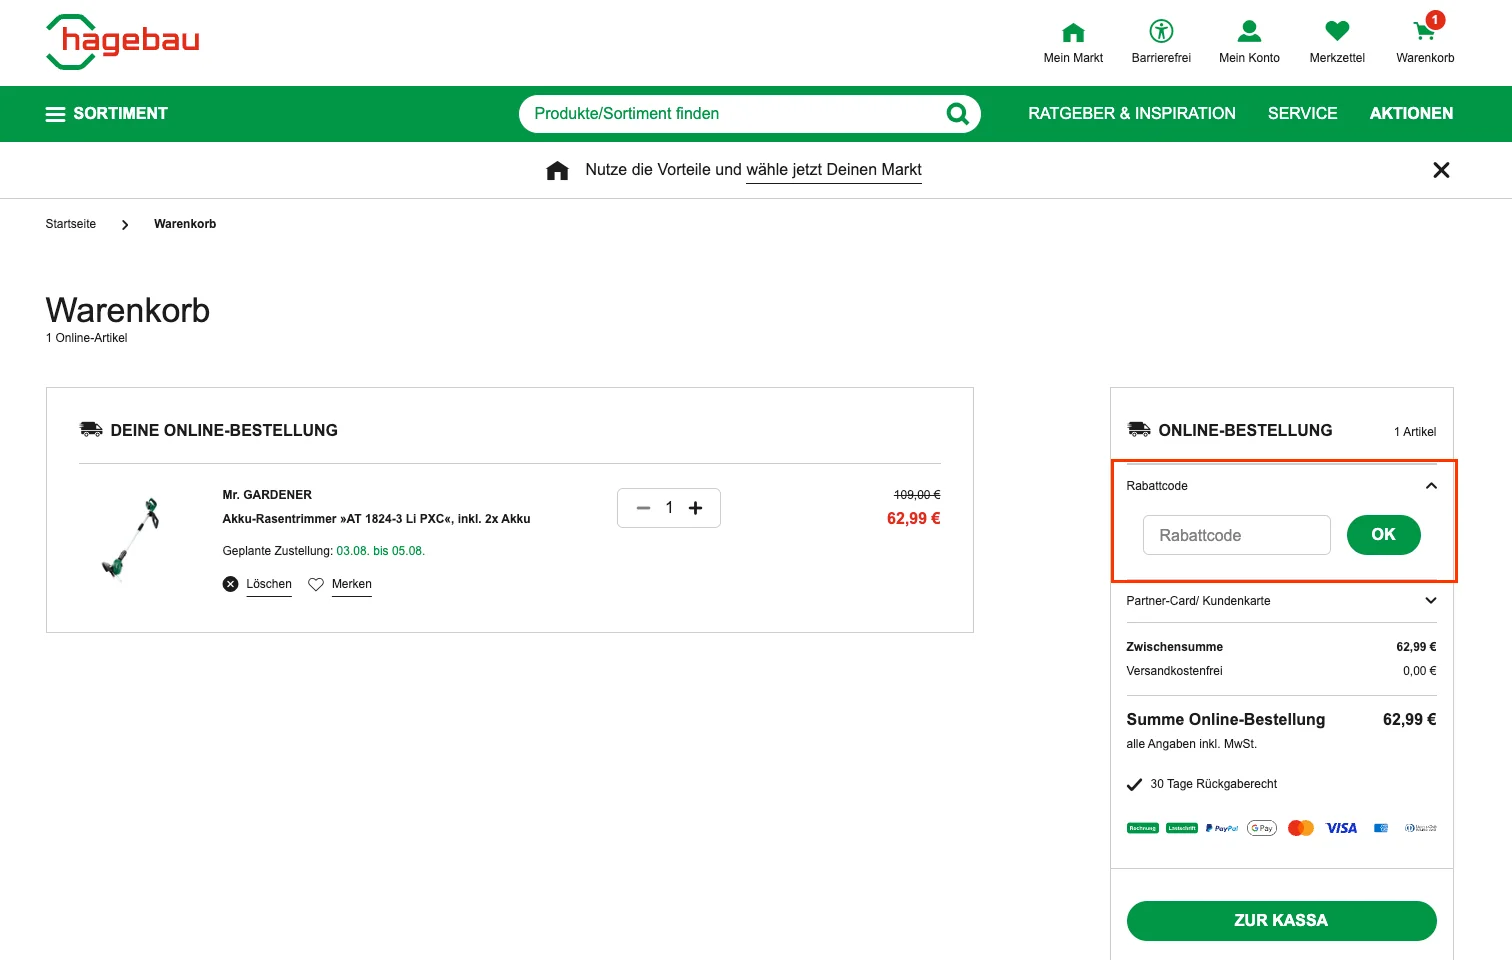Open Warenkorb cart icon in header
The width and height of the screenshot is (1512, 960).
tap(1425, 31)
